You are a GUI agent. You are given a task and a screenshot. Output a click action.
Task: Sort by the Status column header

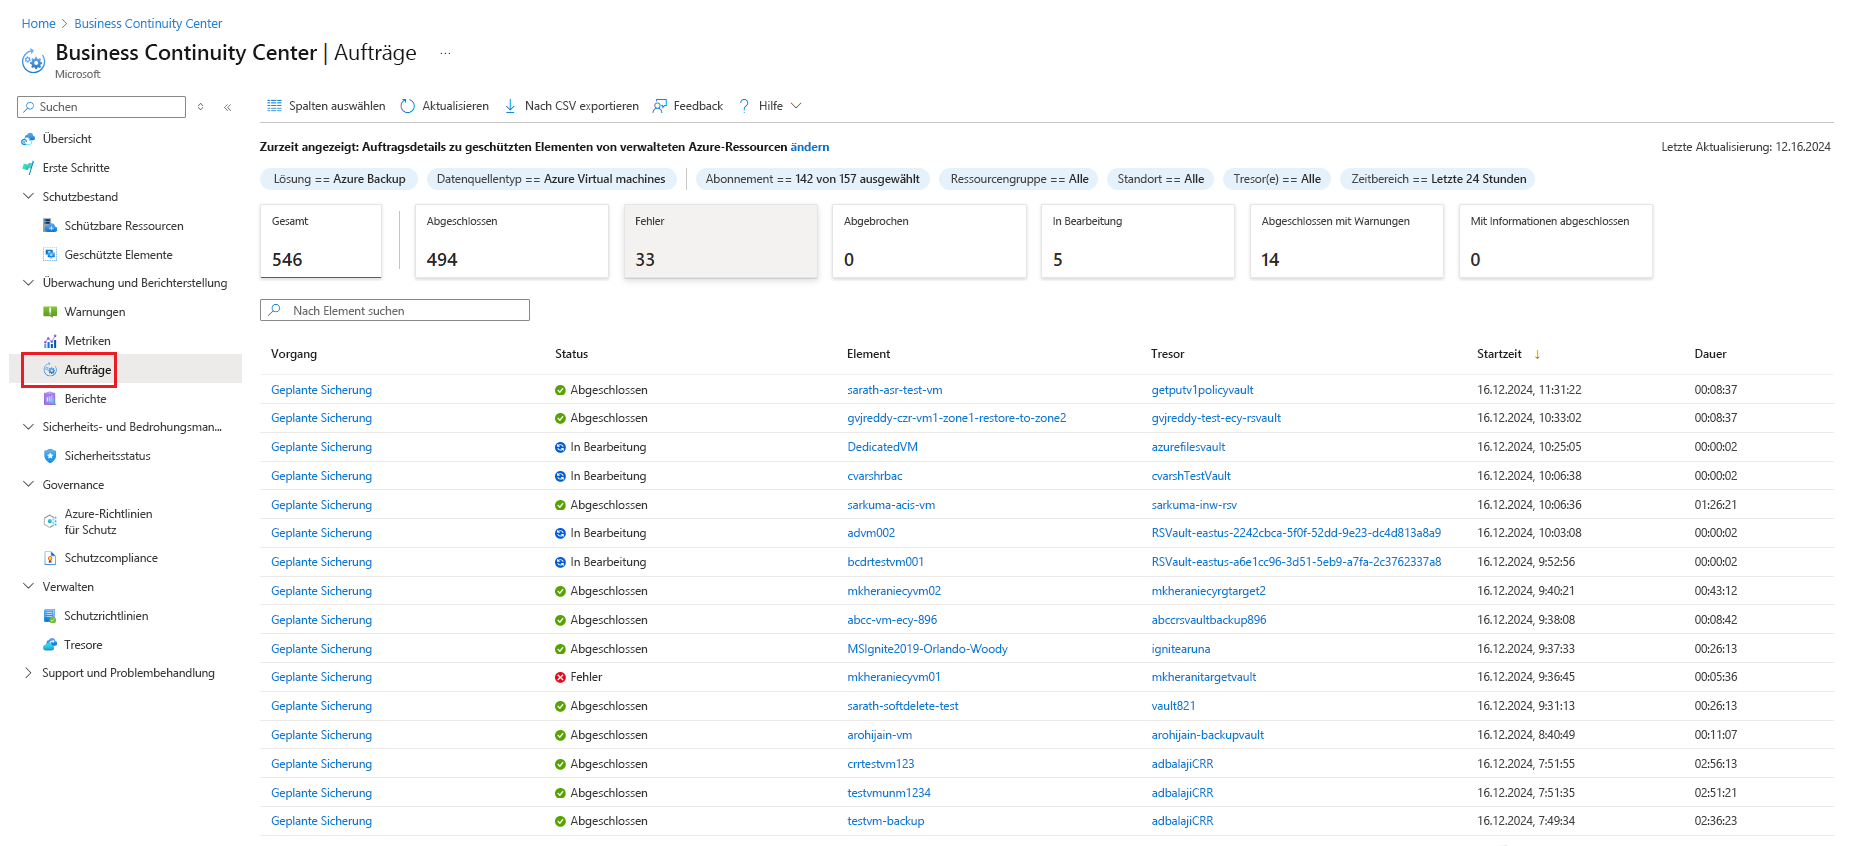tap(572, 354)
